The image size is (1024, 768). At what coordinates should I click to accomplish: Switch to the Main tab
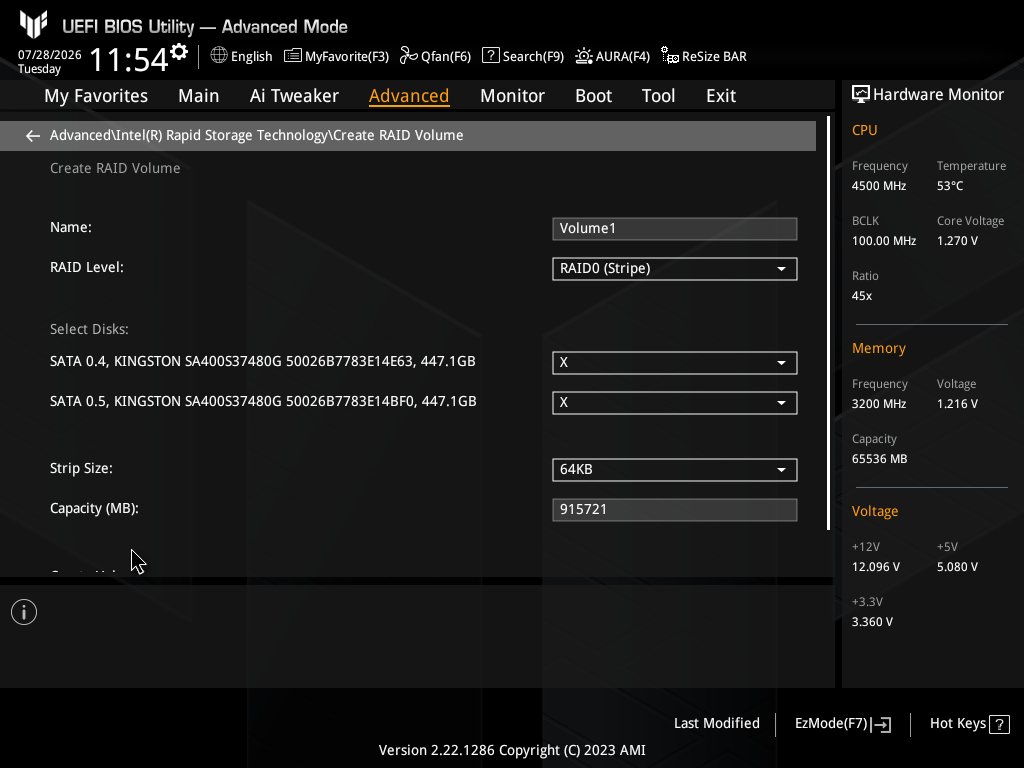click(x=199, y=96)
